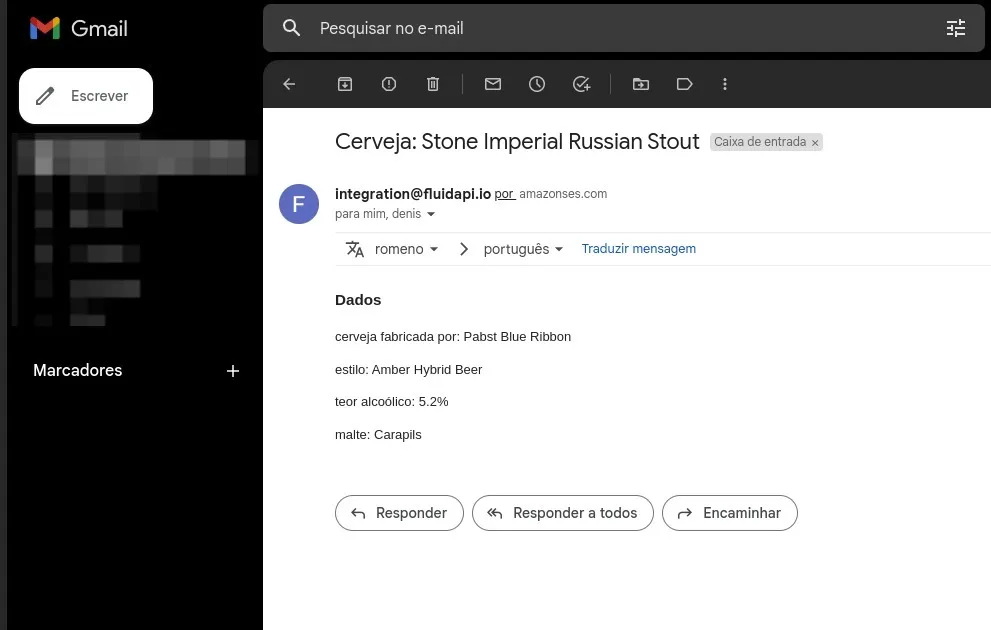Click the Caixa de entrada label
This screenshot has height=630, width=991.
click(x=760, y=142)
